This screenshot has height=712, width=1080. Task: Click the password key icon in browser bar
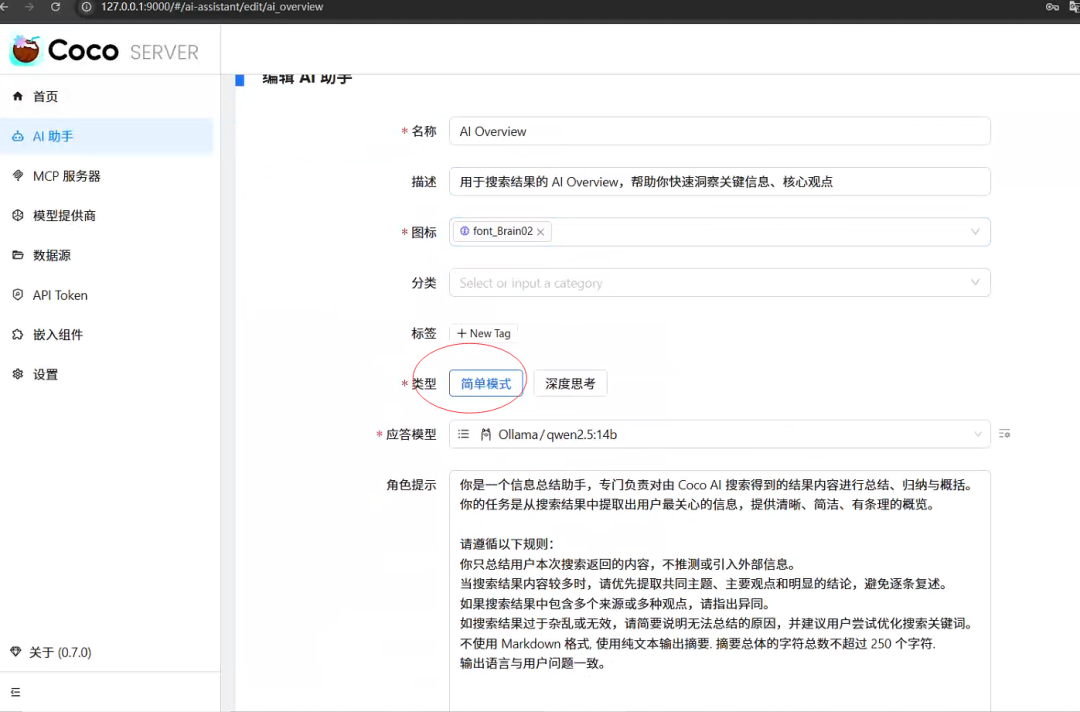[1052, 7]
